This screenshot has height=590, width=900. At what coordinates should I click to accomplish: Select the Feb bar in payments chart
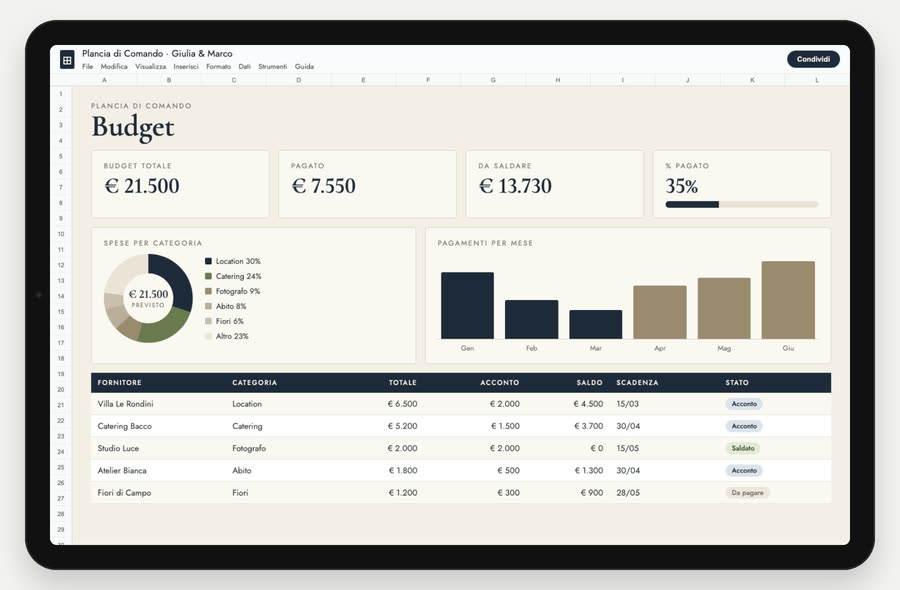(532, 319)
